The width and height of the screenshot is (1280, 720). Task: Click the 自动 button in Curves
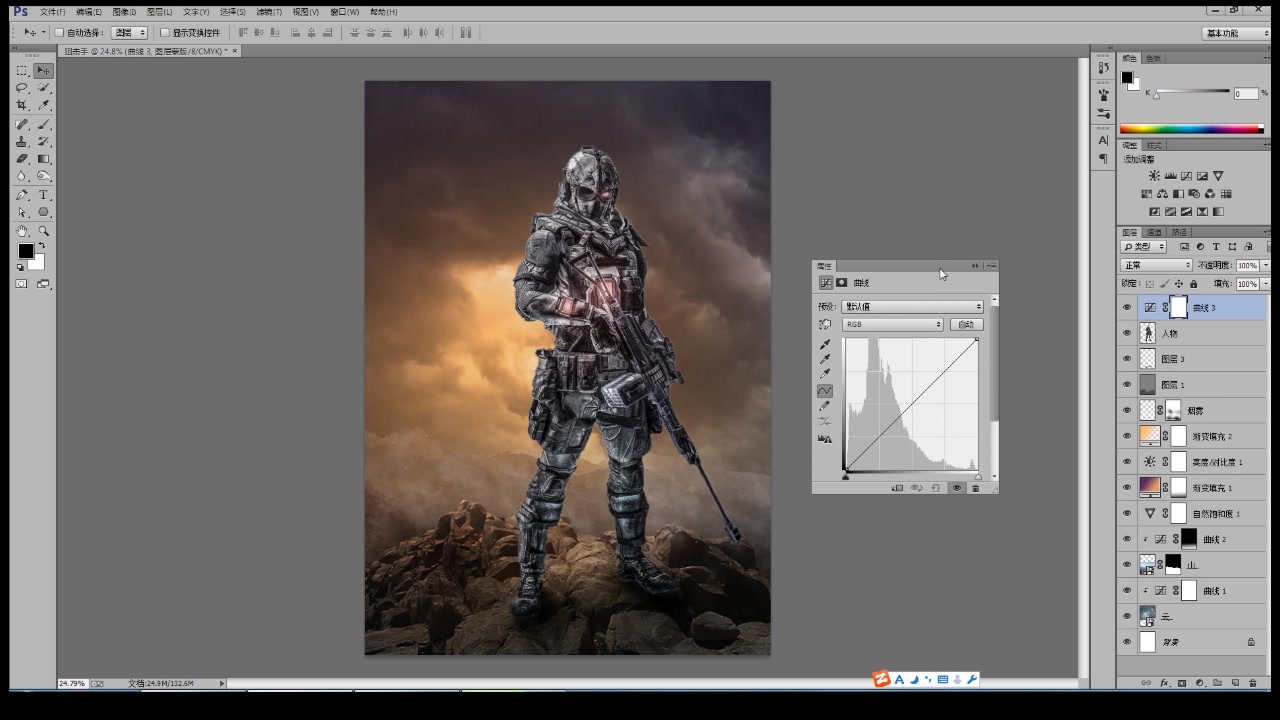(966, 325)
